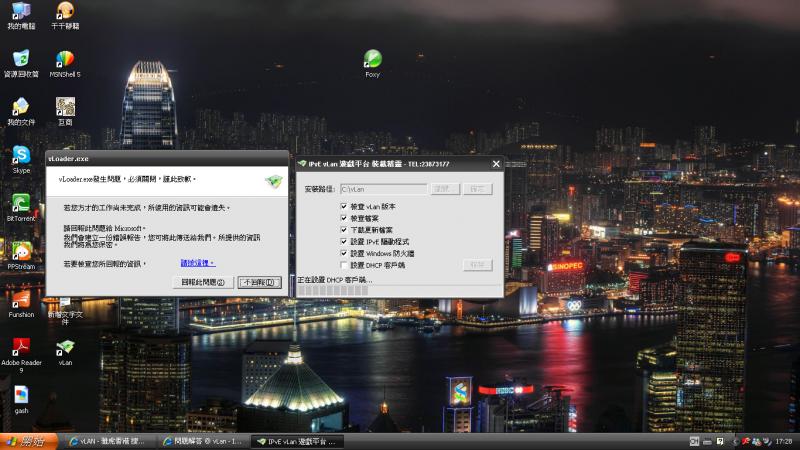The image size is (800, 450).
Task: Toggle the 檢查檔案 checkbox
Action: coord(344,218)
